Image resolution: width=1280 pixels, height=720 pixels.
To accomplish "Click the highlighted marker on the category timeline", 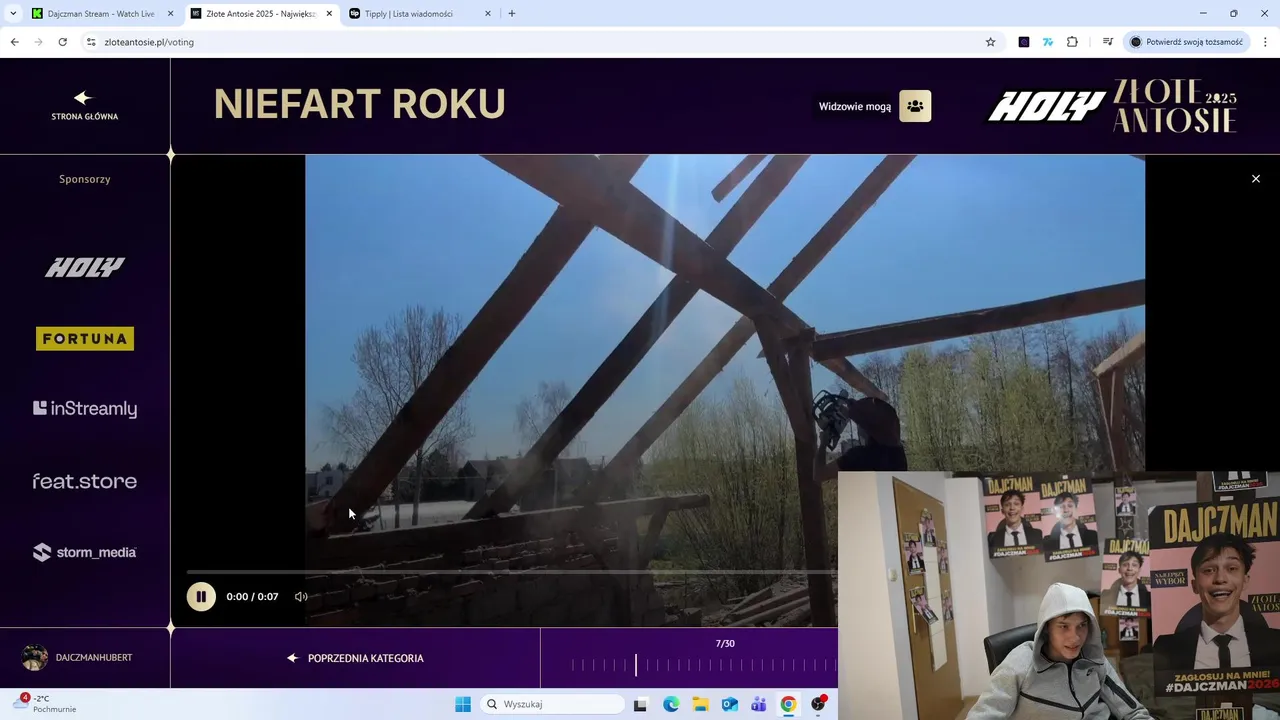I will (x=635, y=665).
